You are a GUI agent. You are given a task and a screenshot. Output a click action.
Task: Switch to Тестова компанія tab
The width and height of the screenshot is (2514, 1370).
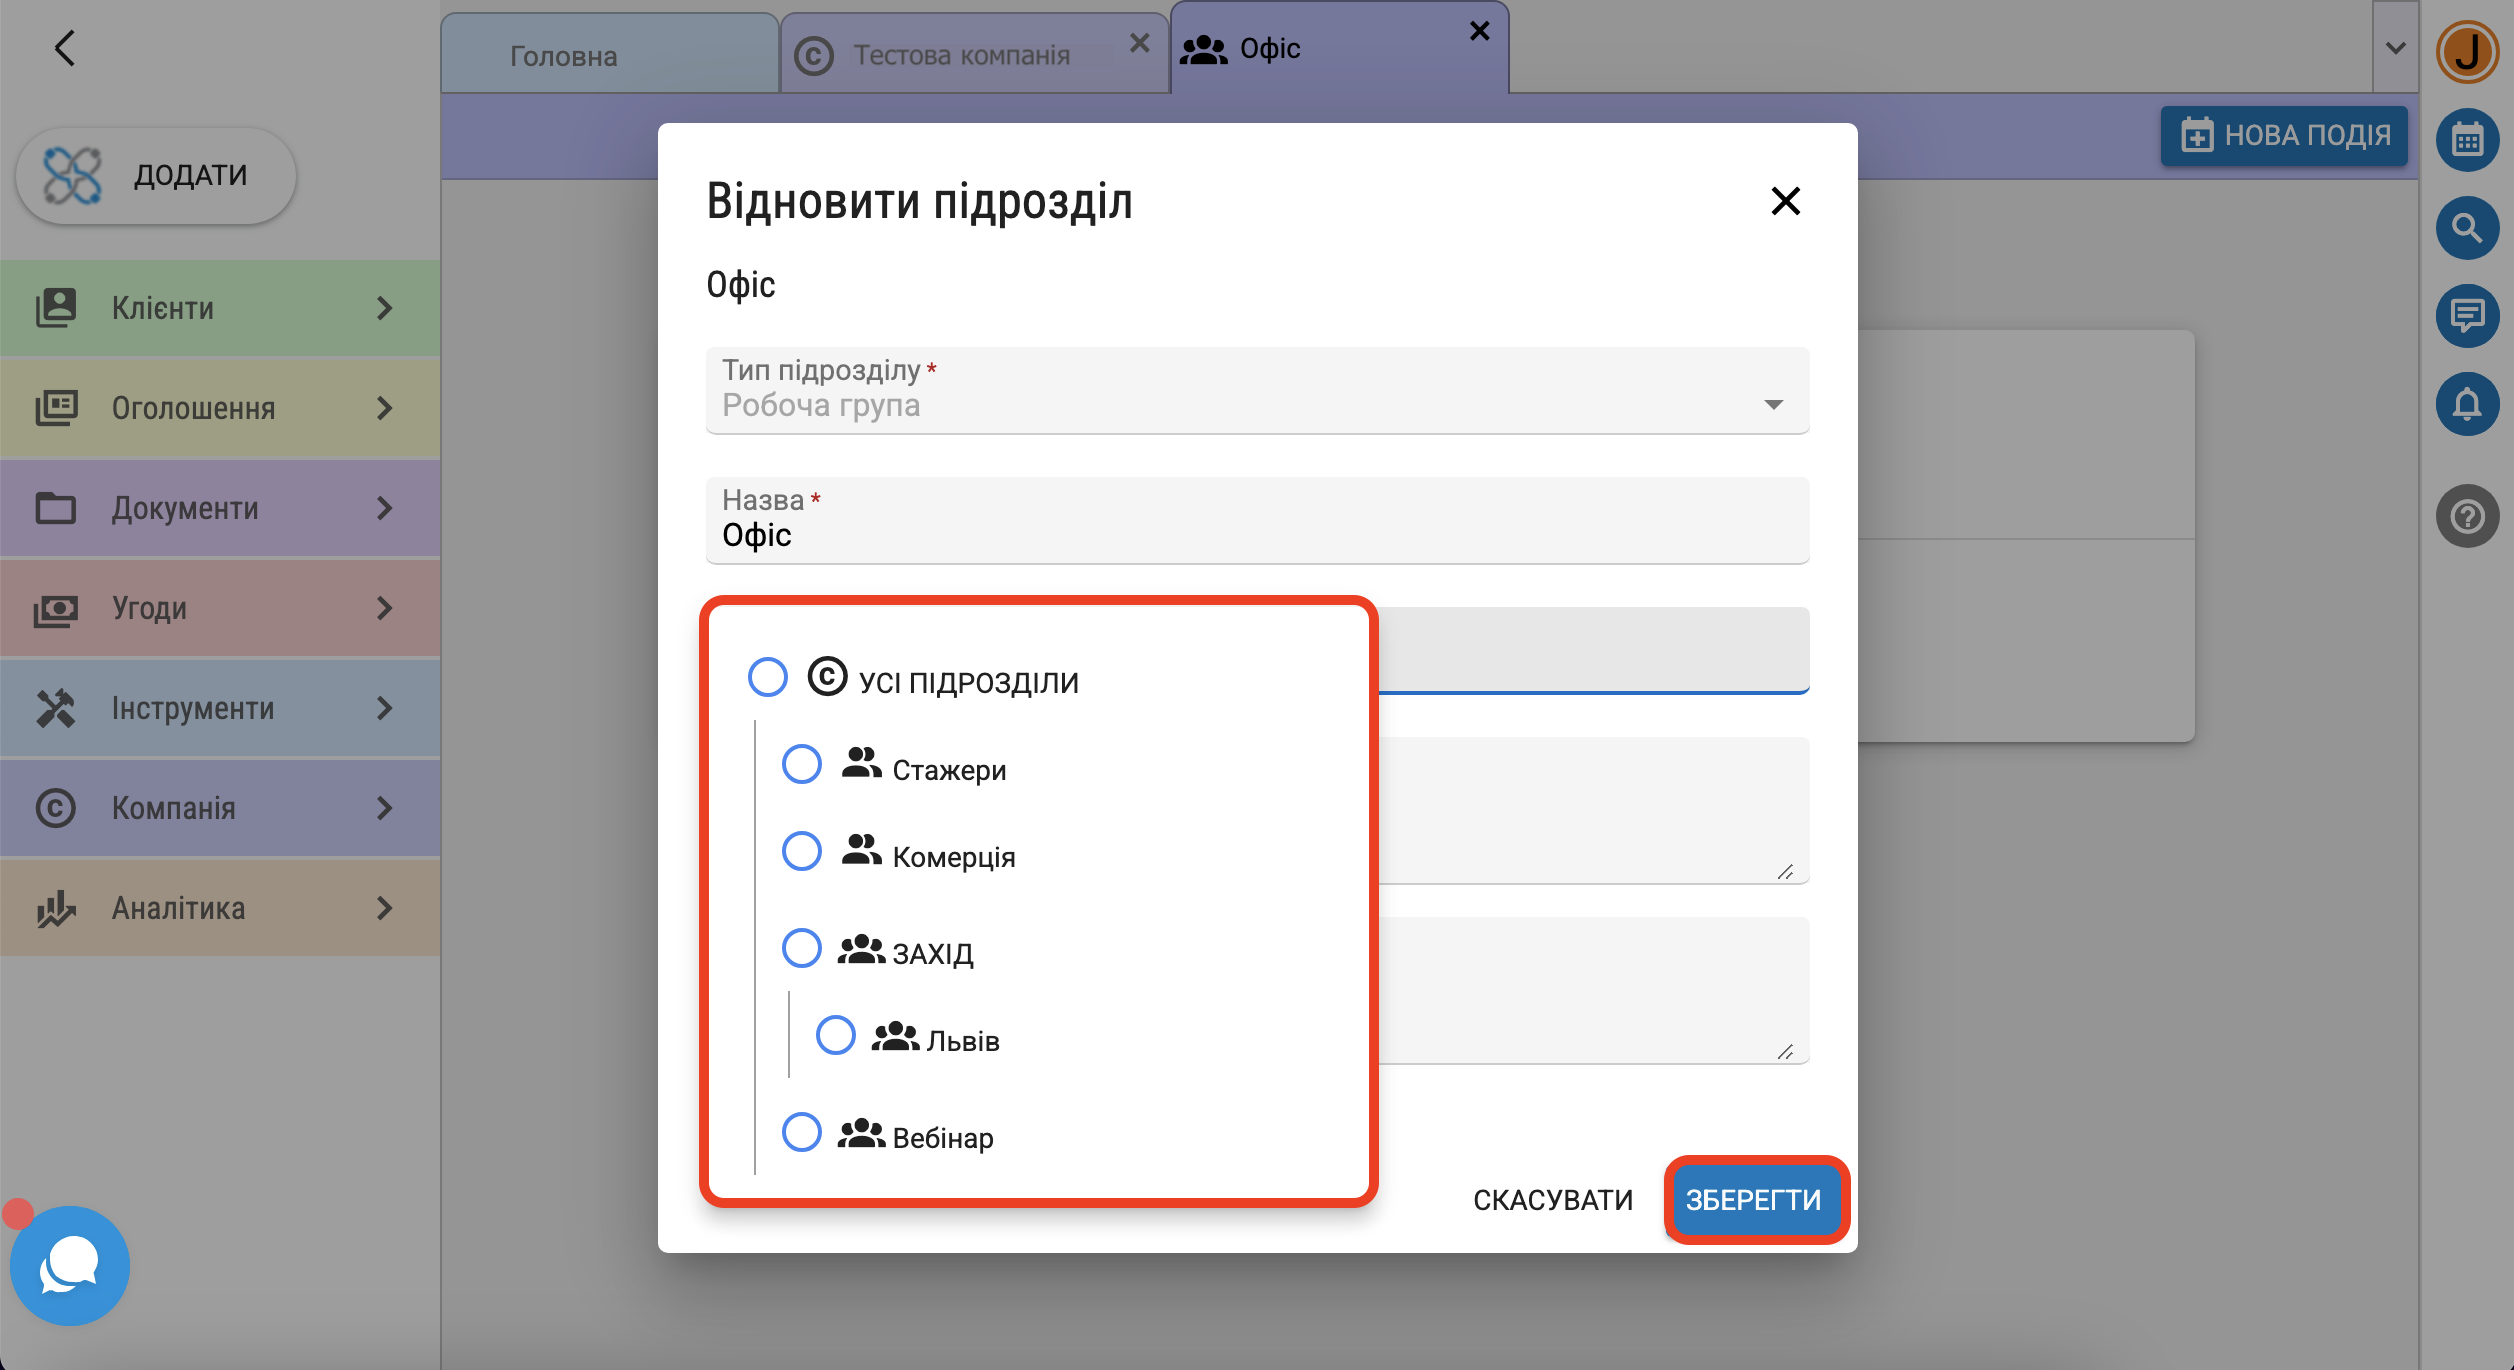point(960,56)
